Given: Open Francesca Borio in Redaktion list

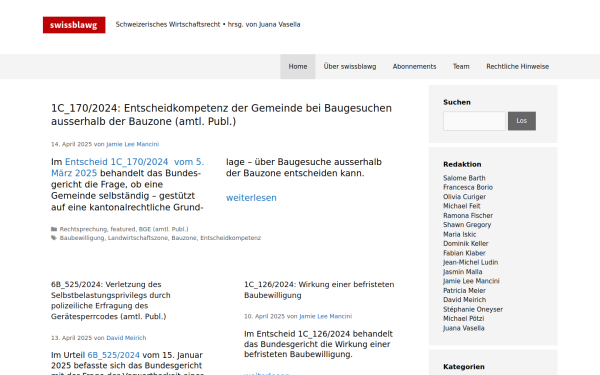Looking at the screenshot, I should (x=468, y=188).
